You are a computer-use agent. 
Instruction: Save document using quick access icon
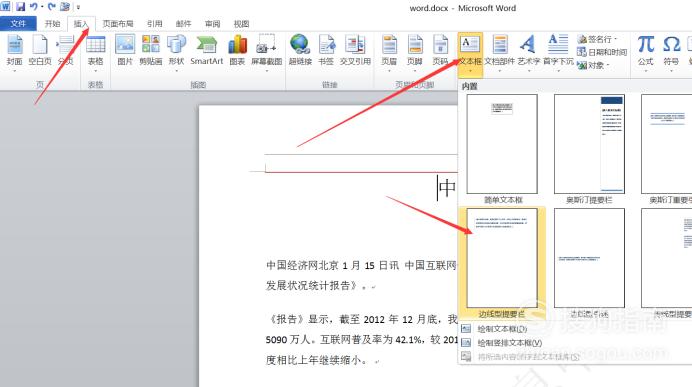click(x=20, y=7)
